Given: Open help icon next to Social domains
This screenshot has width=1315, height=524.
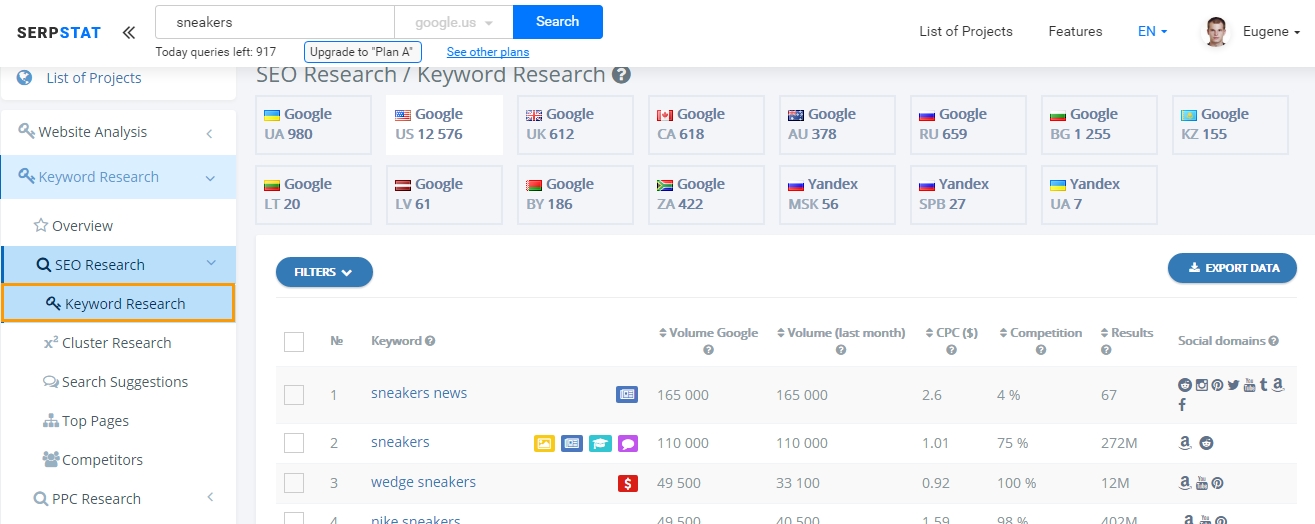Looking at the screenshot, I should click(x=1273, y=341).
